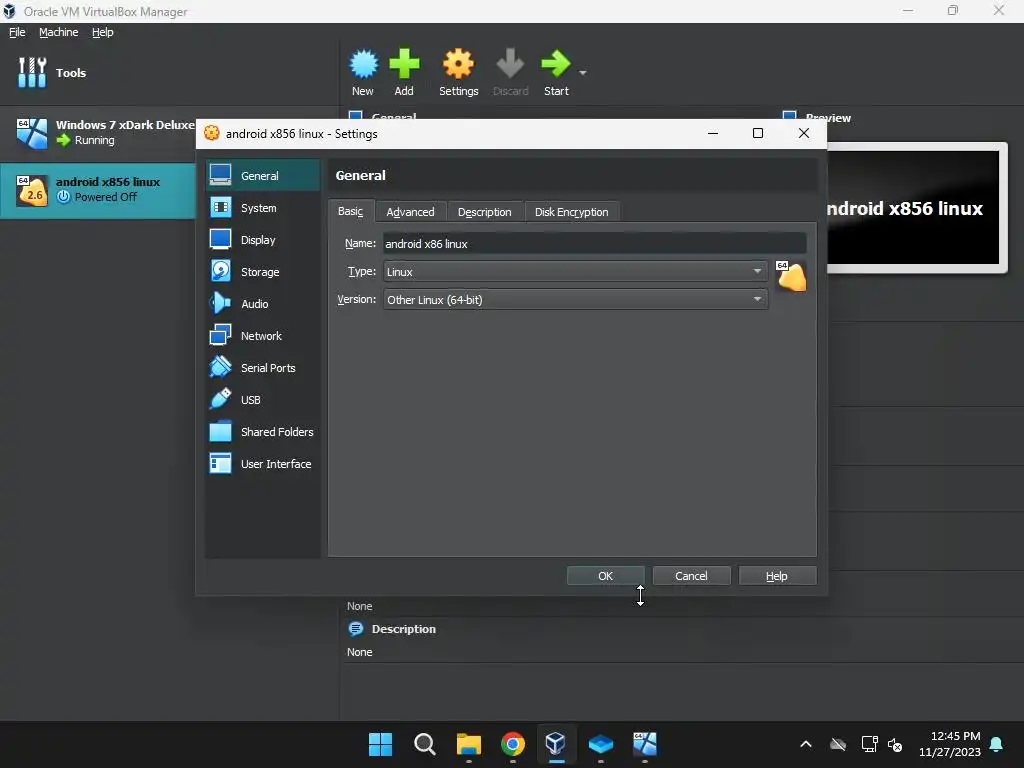Maximize the Settings dialog window
The width and height of the screenshot is (1024, 768).
[x=758, y=133]
